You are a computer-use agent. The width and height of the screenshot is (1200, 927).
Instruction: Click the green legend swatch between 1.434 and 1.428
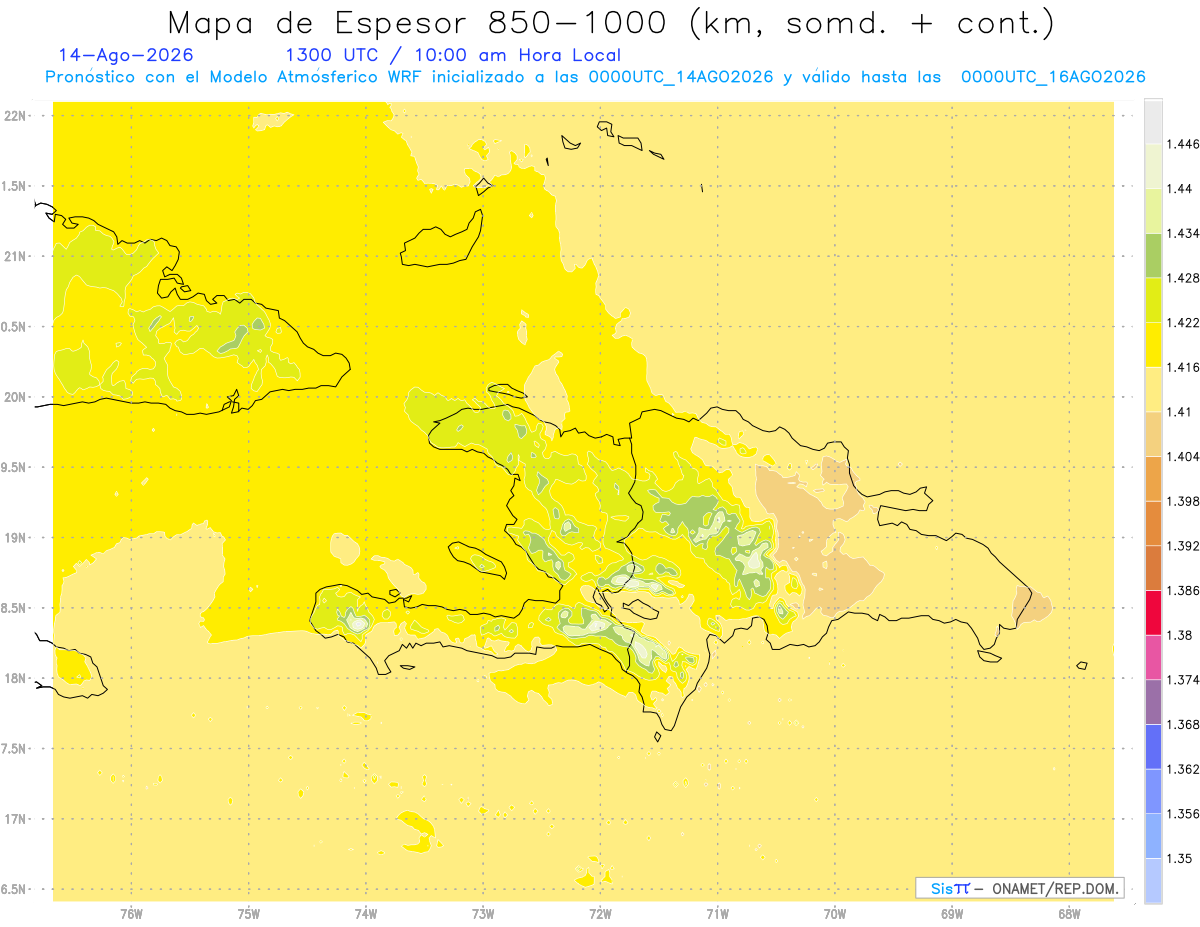(x=1153, y=255)
